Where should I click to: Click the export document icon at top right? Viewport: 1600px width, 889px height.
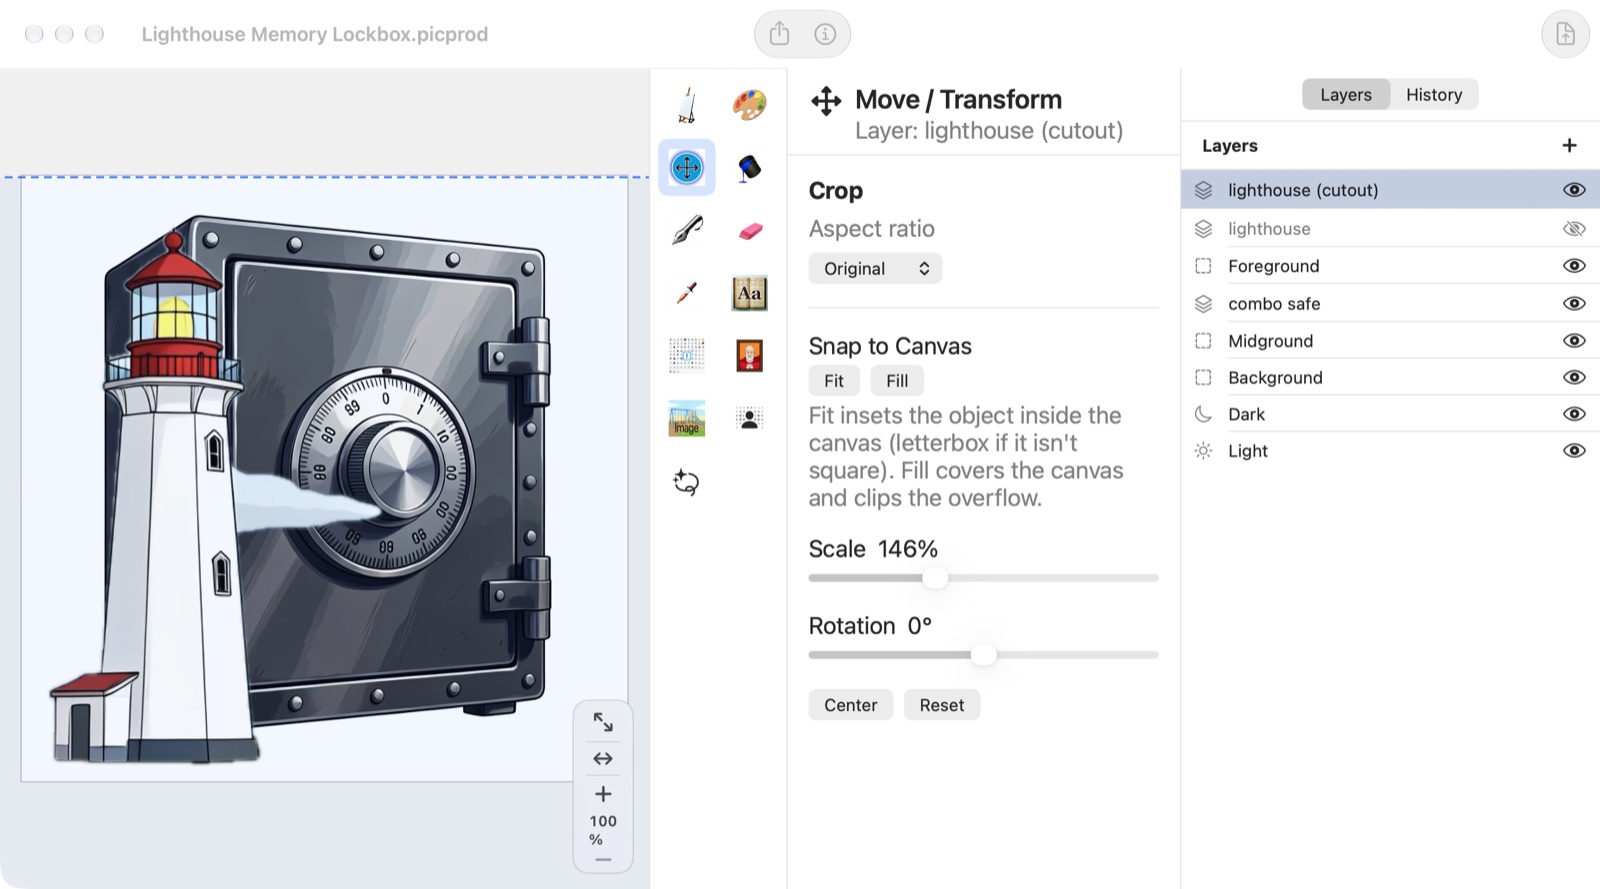pos(1565,34)
